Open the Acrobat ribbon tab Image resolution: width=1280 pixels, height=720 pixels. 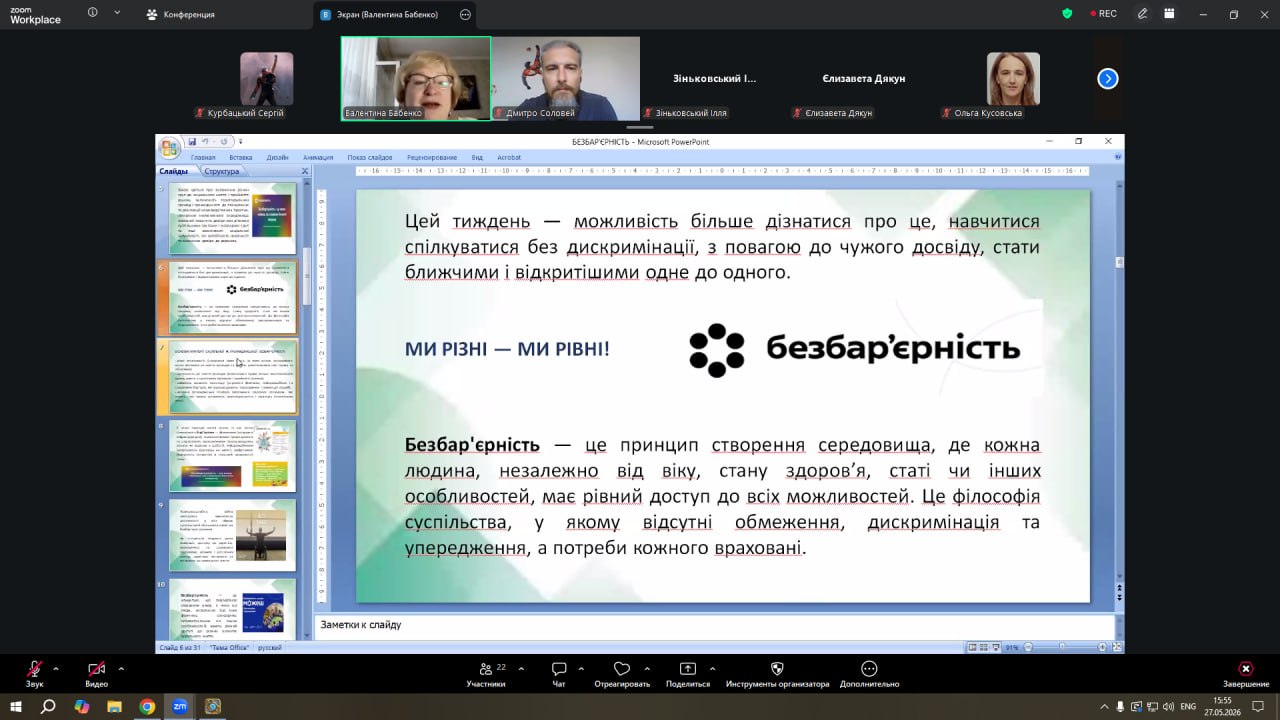pyautogui.click(x=509, y=158)
